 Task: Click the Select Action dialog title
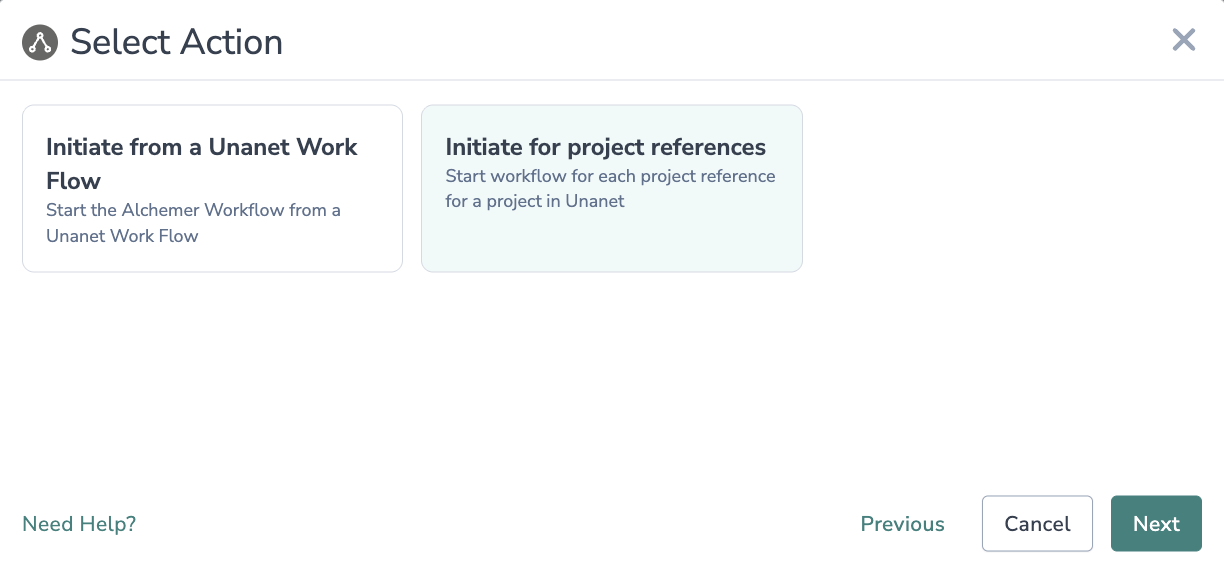[176, 42]
